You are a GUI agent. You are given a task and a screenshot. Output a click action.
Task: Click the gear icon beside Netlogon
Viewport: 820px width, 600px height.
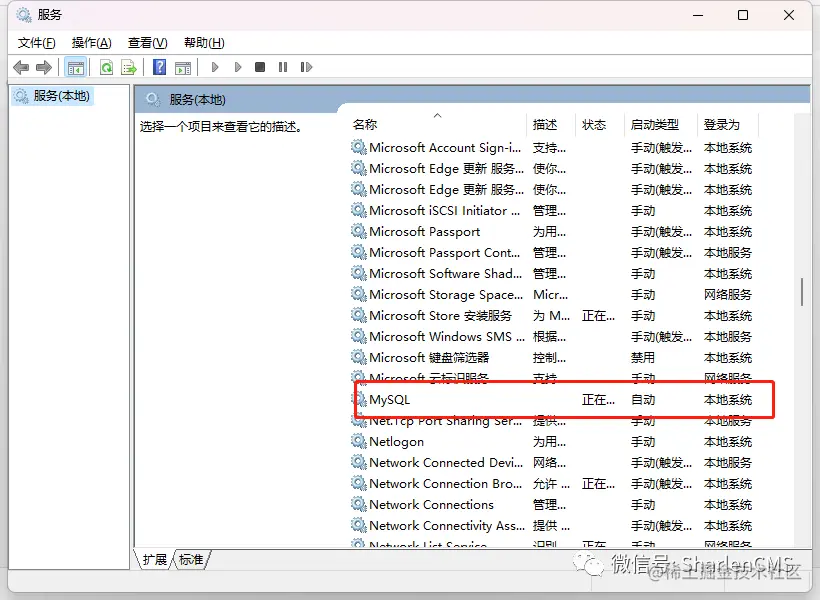[x=359, y=441]
